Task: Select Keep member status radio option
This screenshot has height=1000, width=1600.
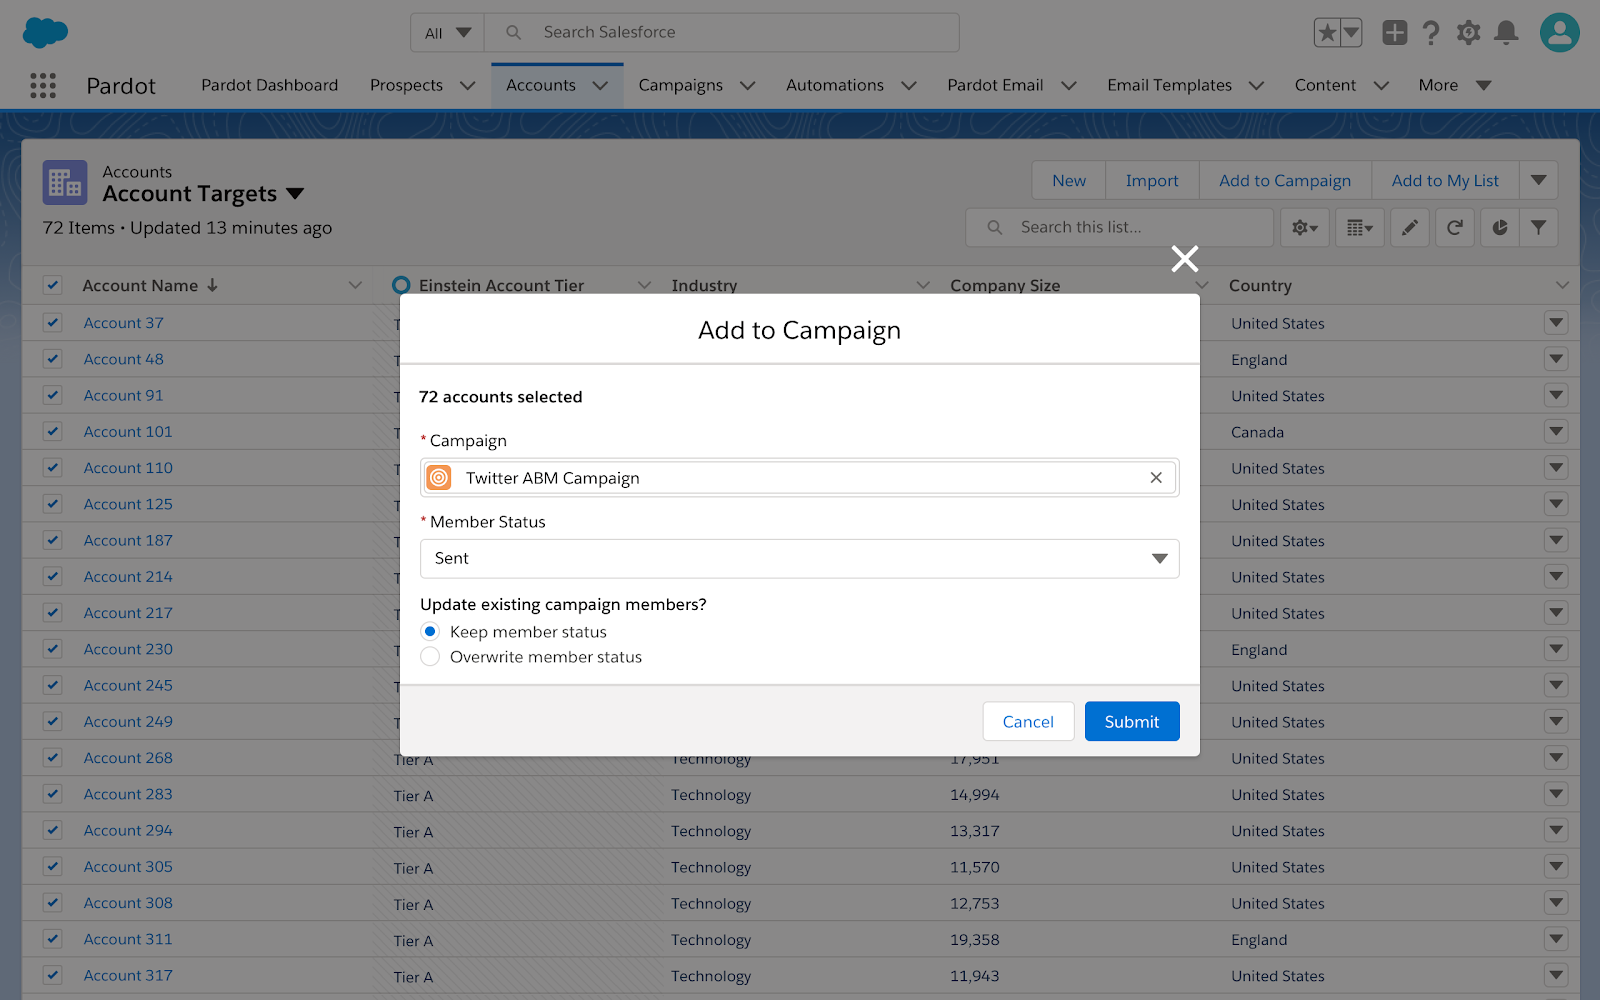Action: pos(430,632)
